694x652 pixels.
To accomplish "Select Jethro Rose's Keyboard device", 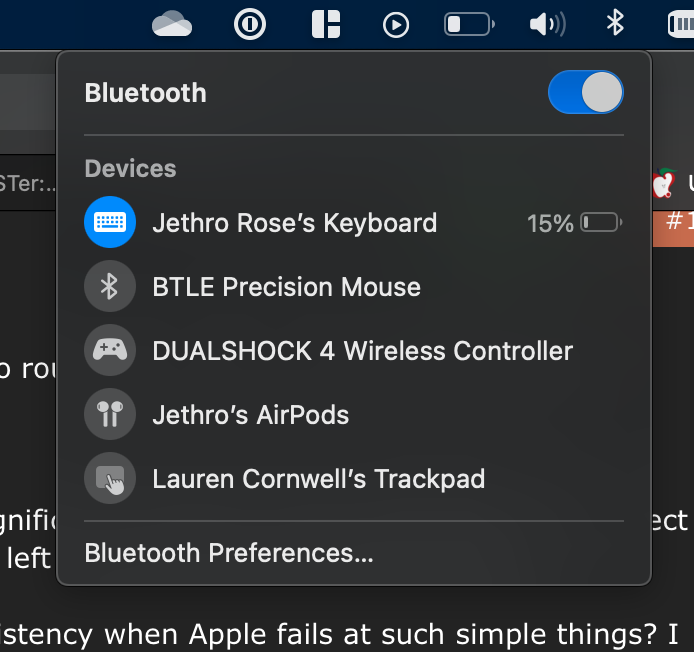I will click(x=294, y=222).
